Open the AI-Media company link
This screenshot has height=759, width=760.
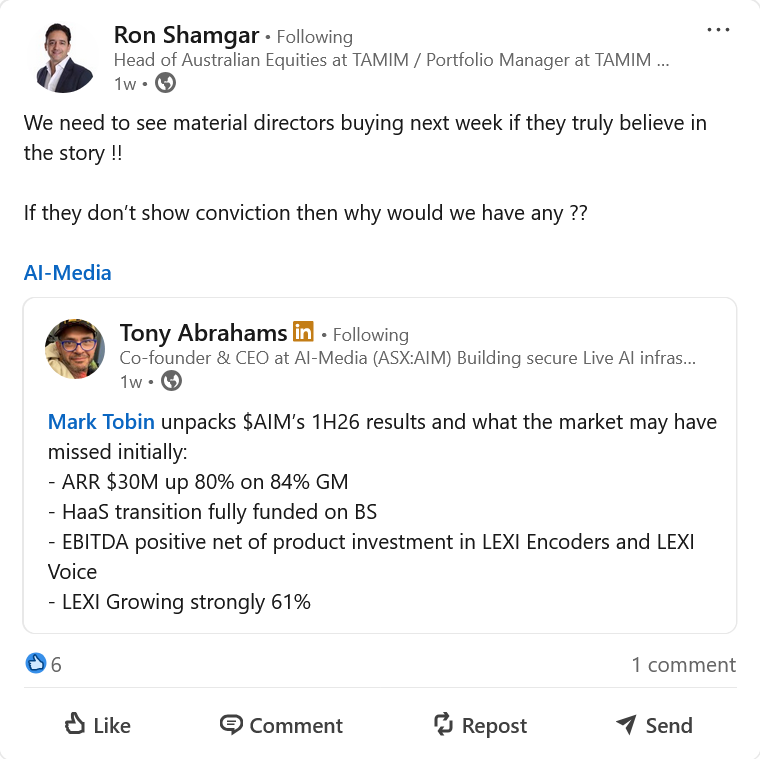68,272
